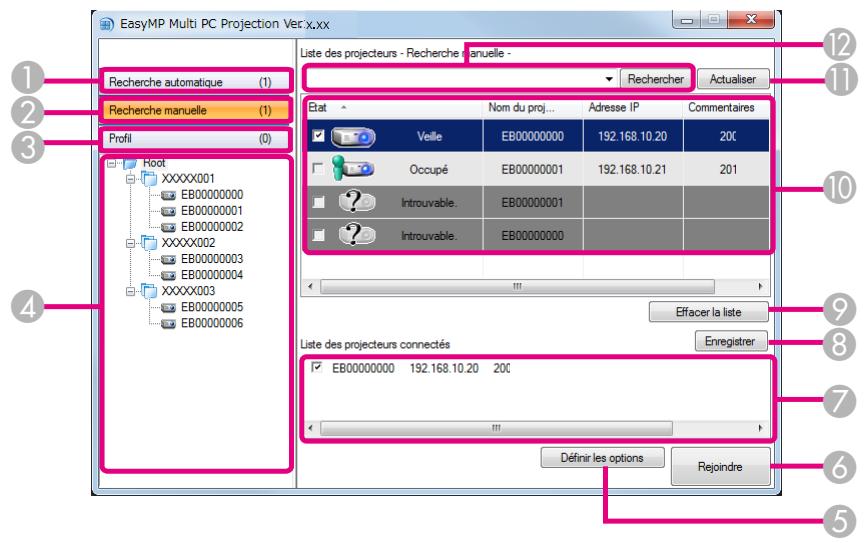
Task: Click the connected list horizontal scrollbar thumb
Action: click(496, 428)
